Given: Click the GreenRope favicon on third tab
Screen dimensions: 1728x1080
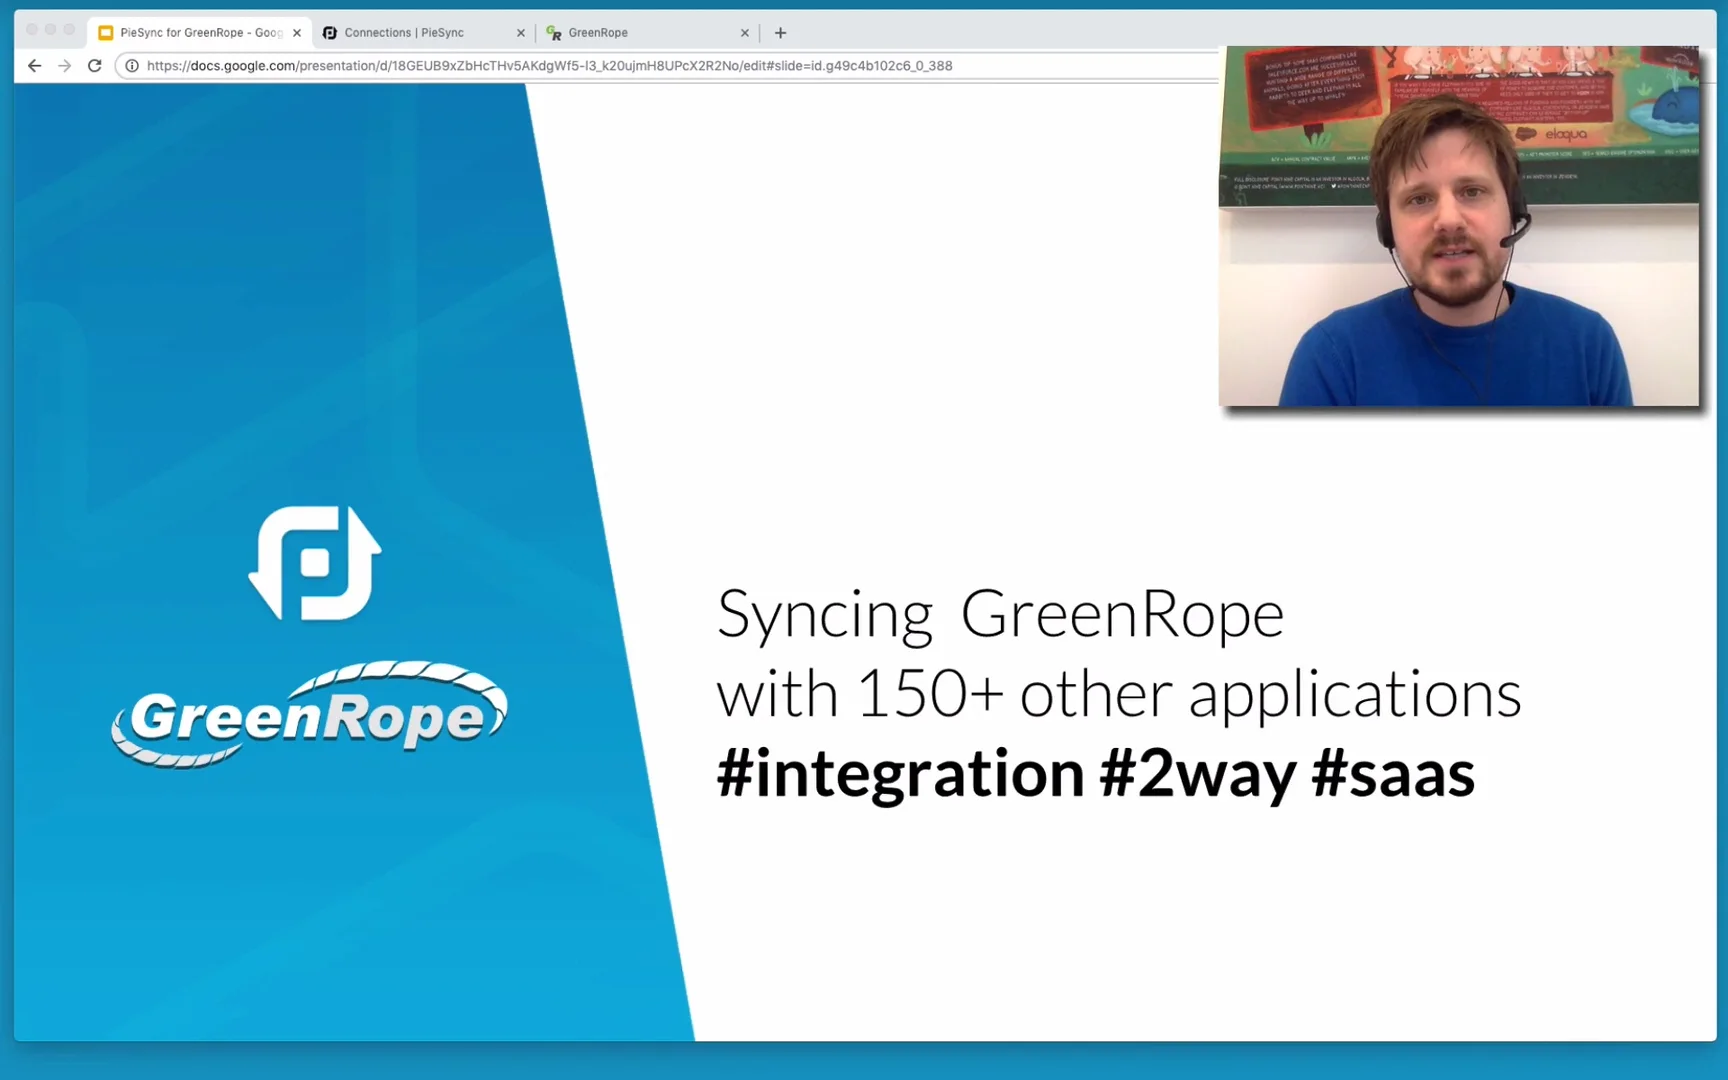Looking at the screenshot, I should click(553, 32).
